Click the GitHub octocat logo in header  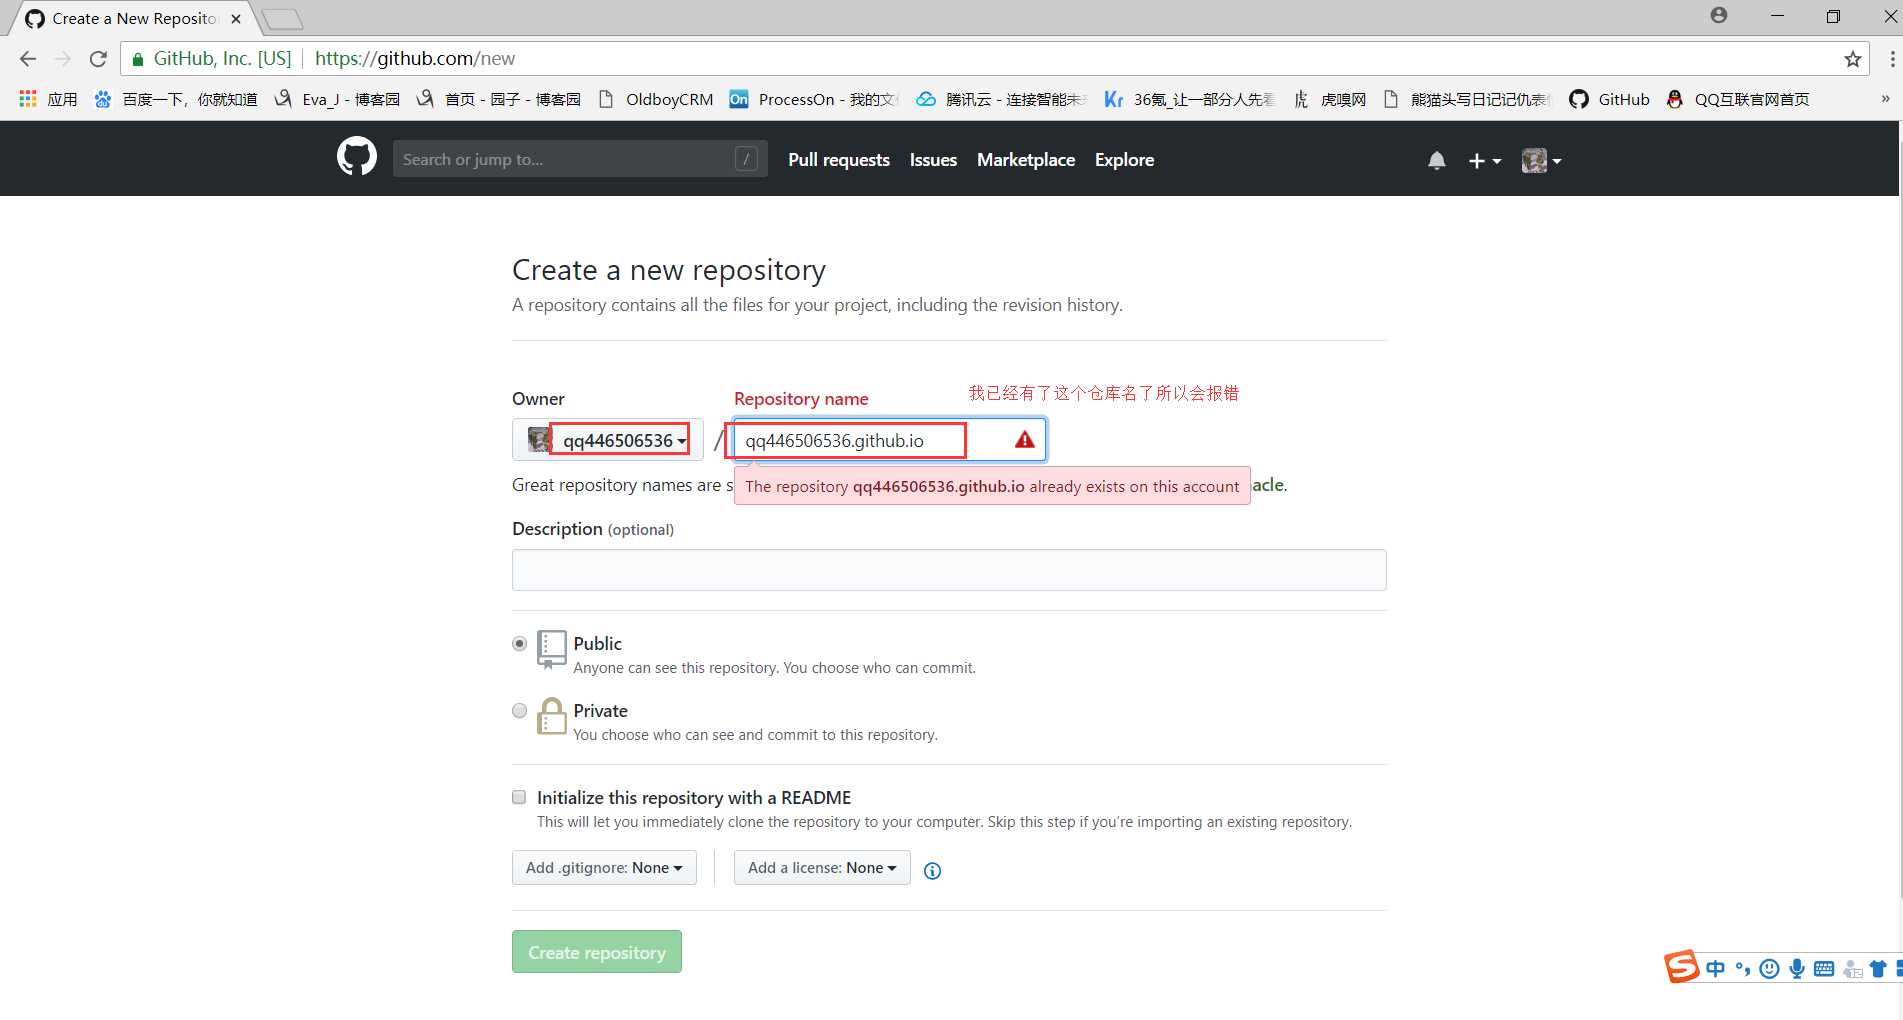[357, 158]
